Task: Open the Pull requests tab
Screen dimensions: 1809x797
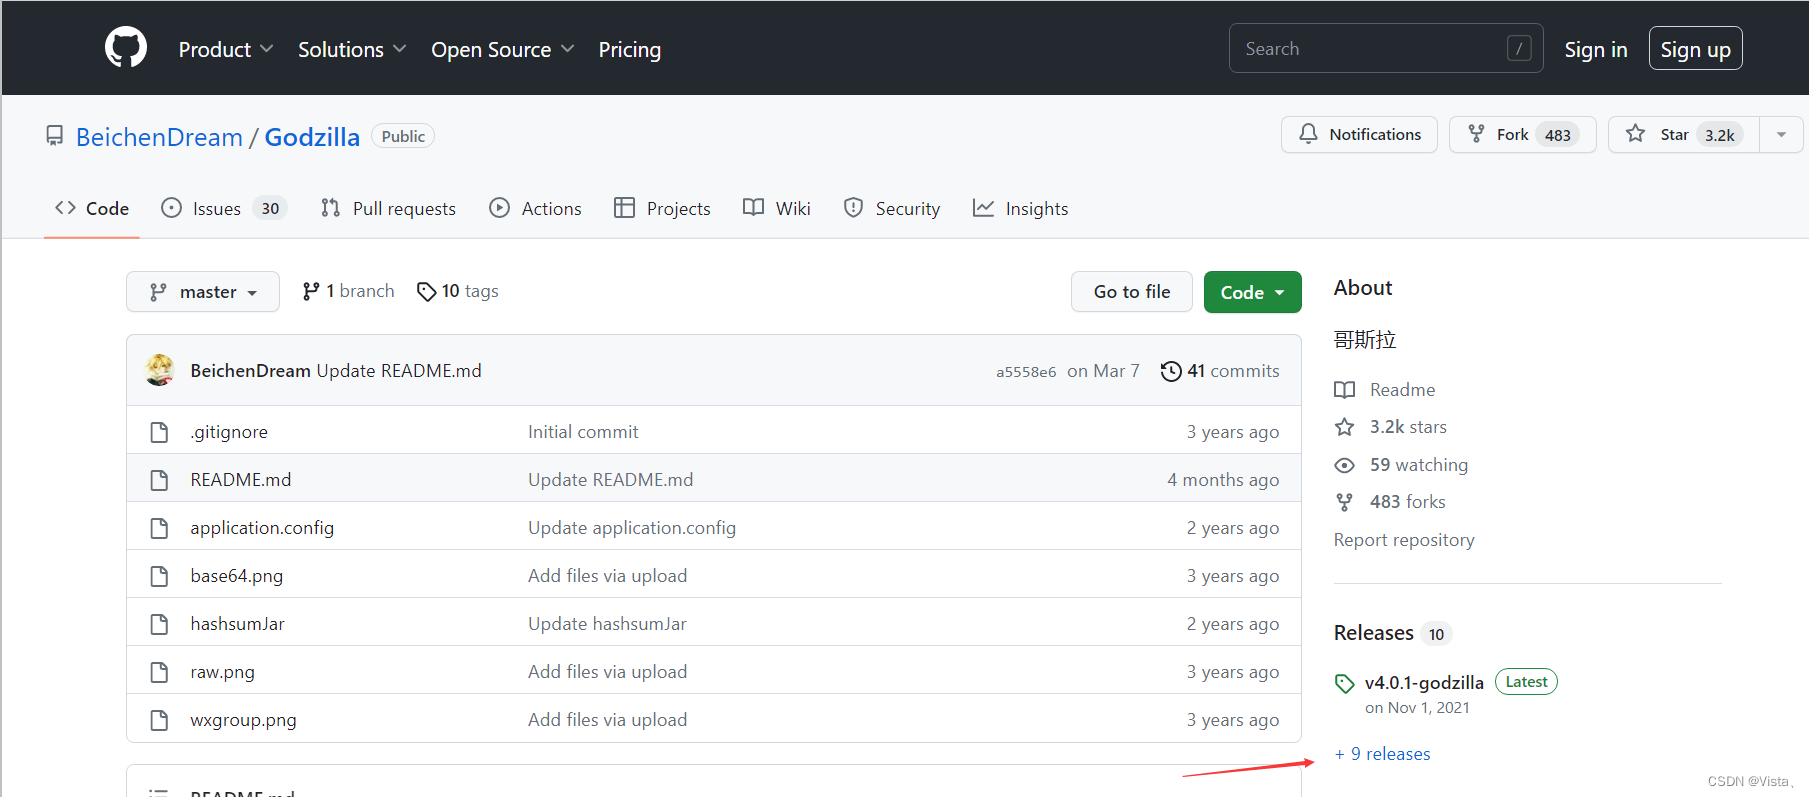Action: 388,208
